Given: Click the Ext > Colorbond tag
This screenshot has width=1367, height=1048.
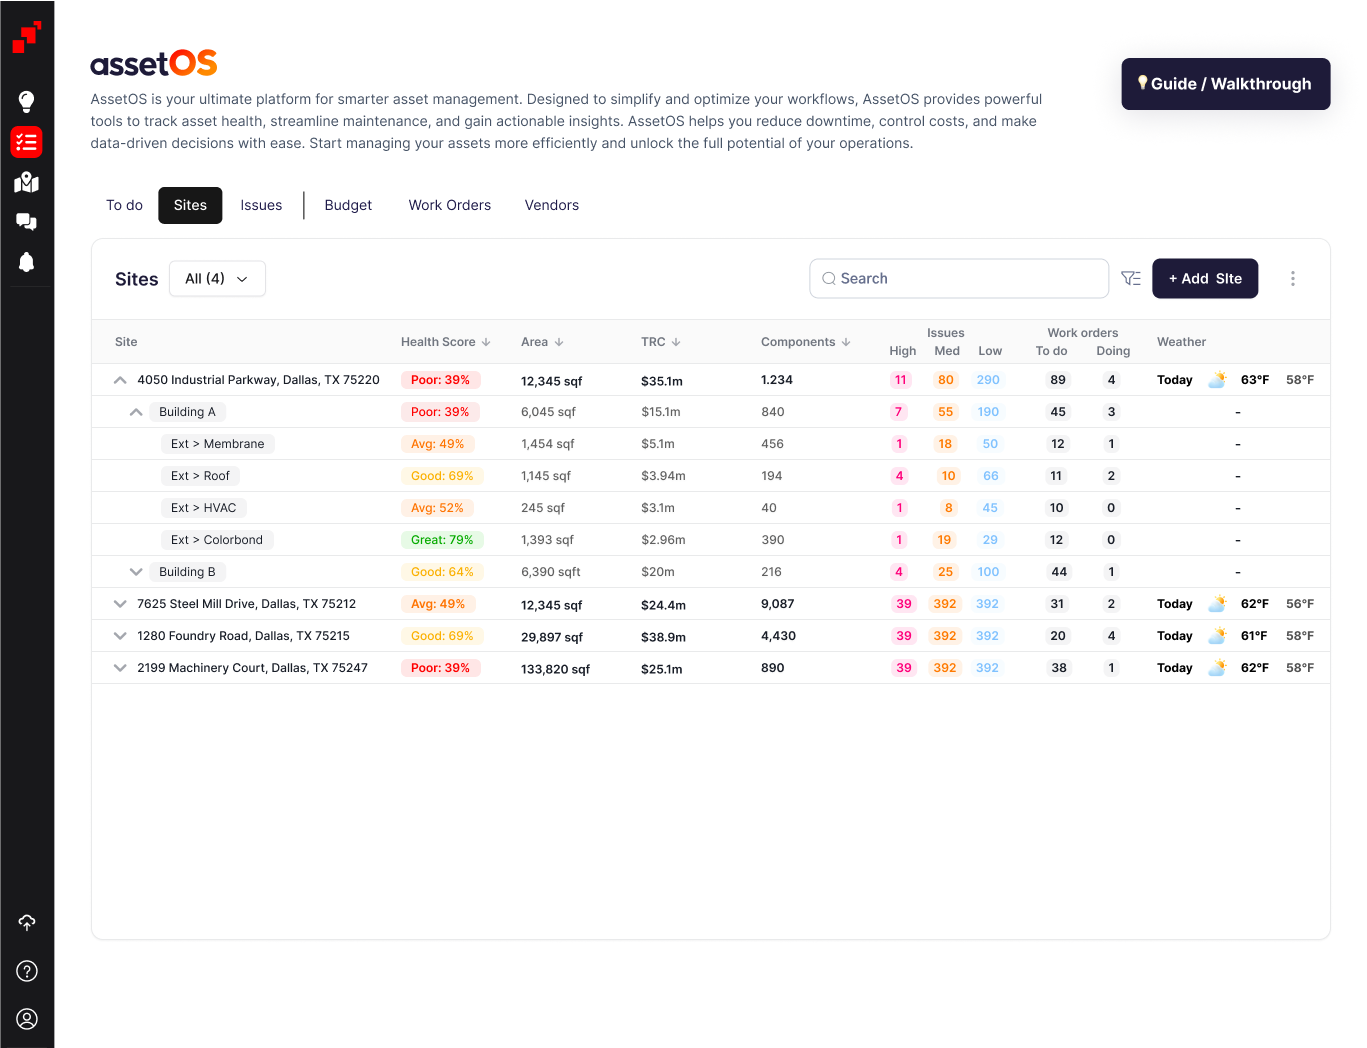Looking at the screenshot, I should click(217, 540).
